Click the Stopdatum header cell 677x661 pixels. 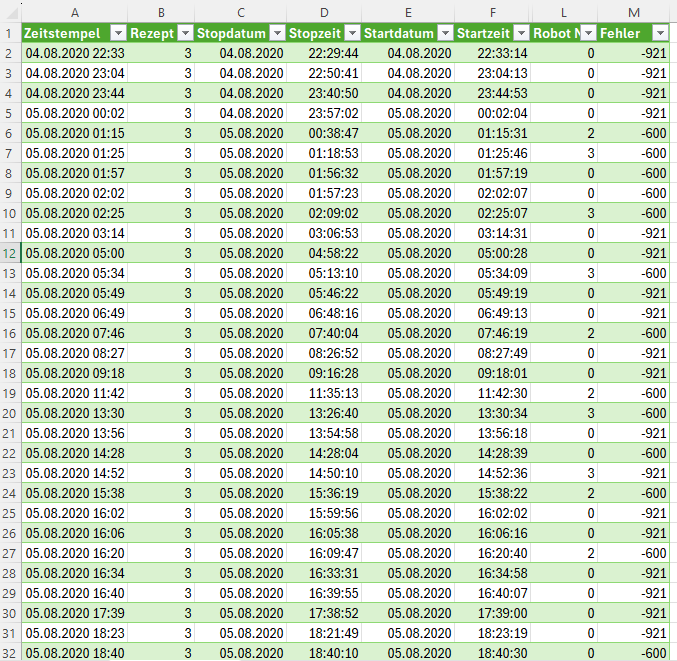240,33
